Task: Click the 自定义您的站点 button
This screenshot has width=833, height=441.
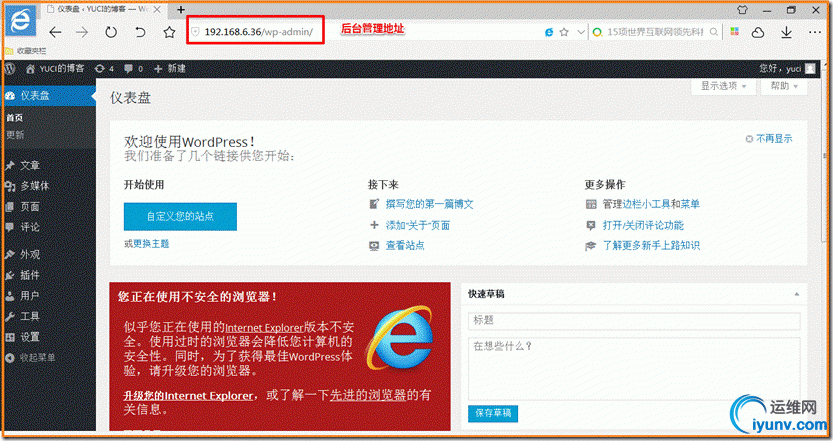Action: [180, 216]
